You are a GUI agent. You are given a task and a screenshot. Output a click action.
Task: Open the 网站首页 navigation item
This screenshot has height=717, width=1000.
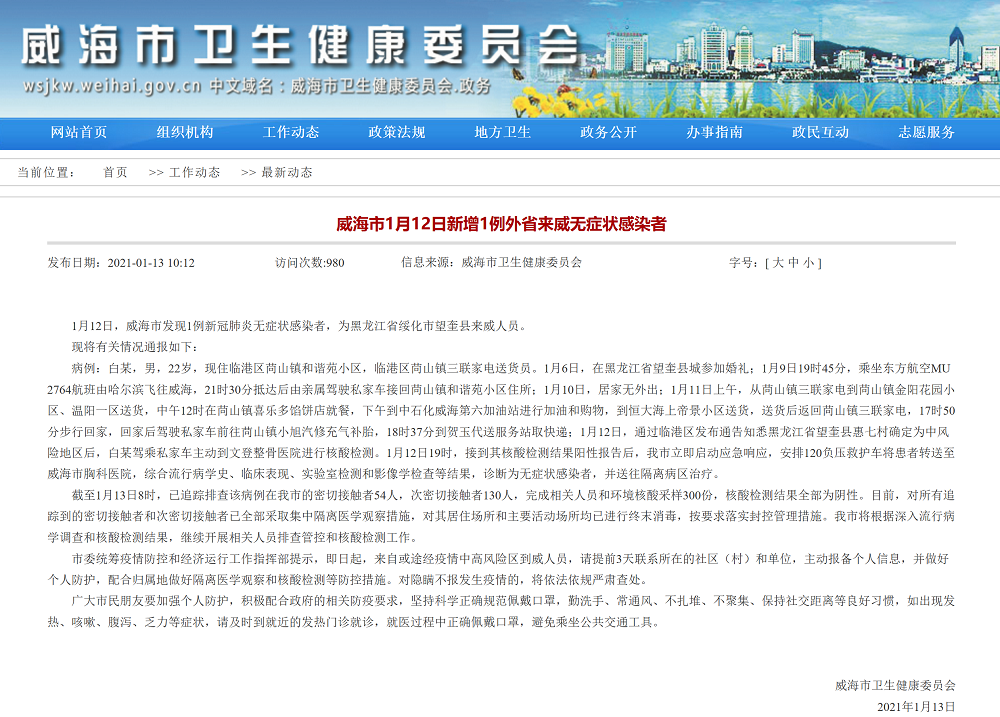click(x=79, y=132)
